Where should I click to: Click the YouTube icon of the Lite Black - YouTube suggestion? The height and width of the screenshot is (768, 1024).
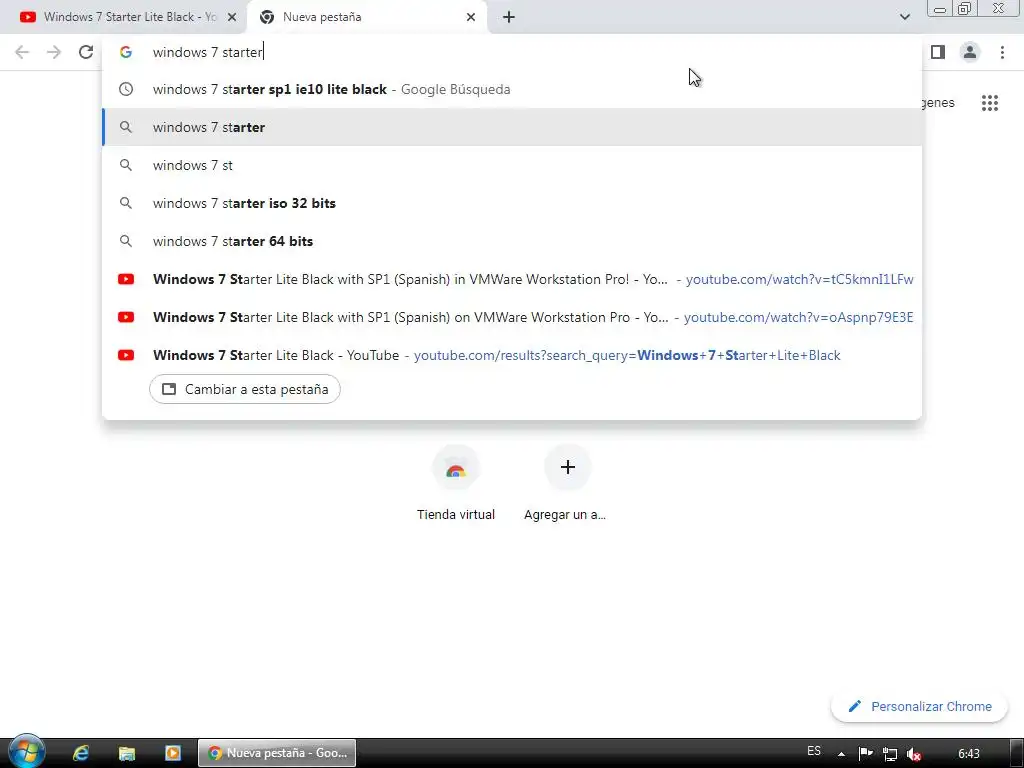pyautogui.click(x=126, y=355)
